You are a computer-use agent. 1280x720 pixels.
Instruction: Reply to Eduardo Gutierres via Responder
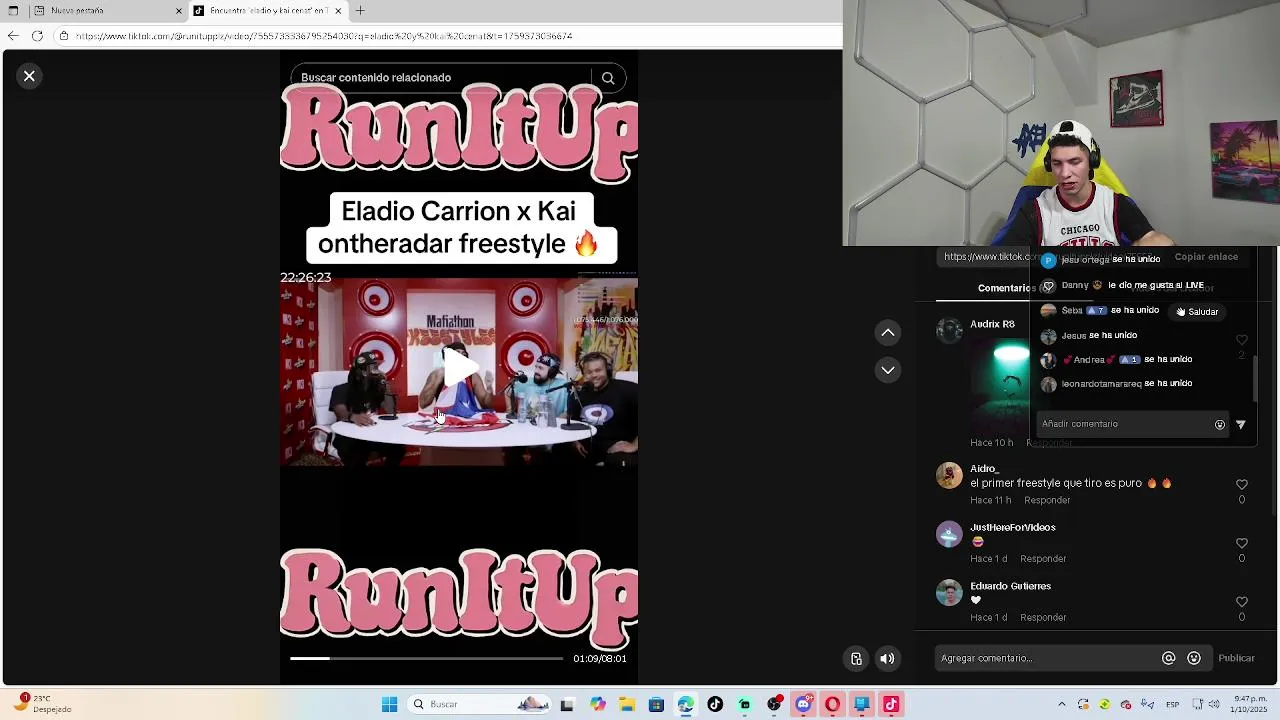(1043, 618)
